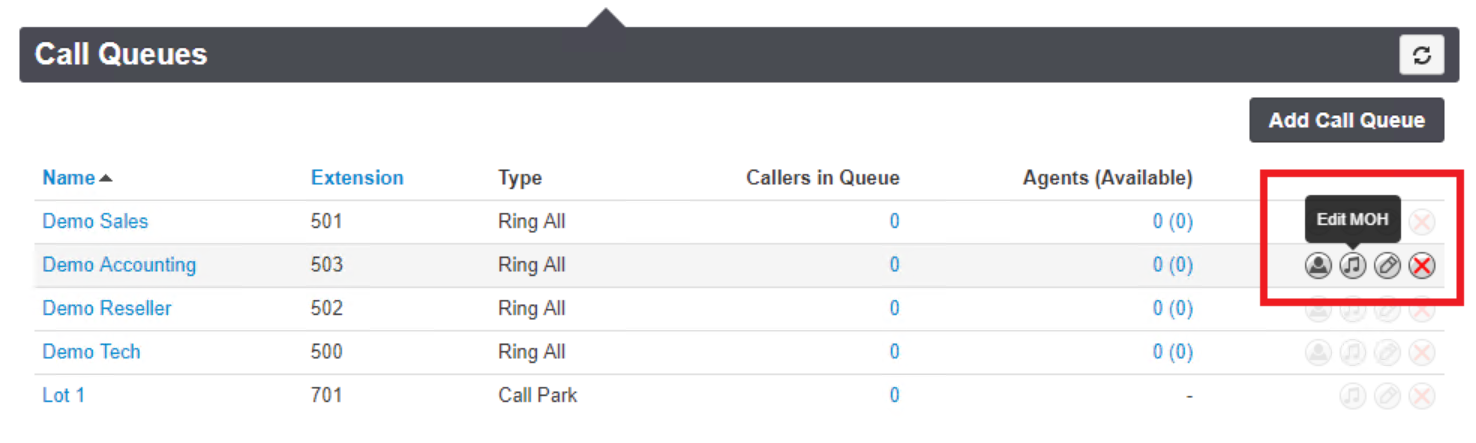
Task: View callers in Demo Sales queue
Action: (x=894, y=221)
